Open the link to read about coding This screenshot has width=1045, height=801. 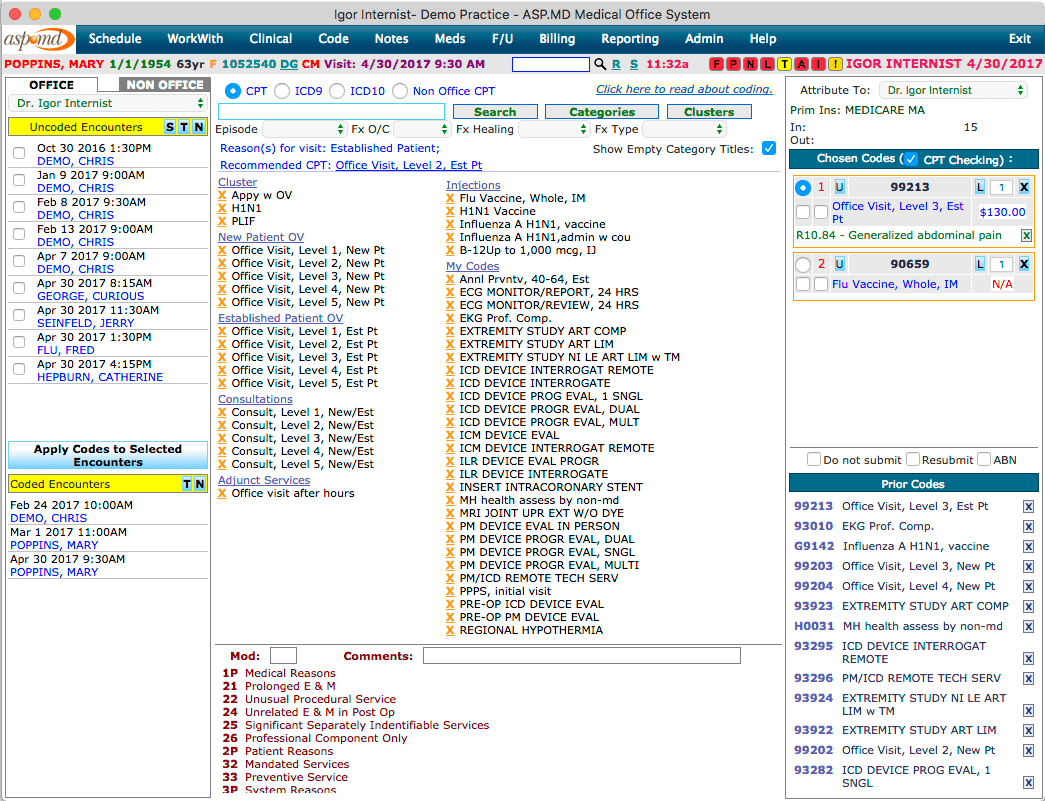[684, 89]
